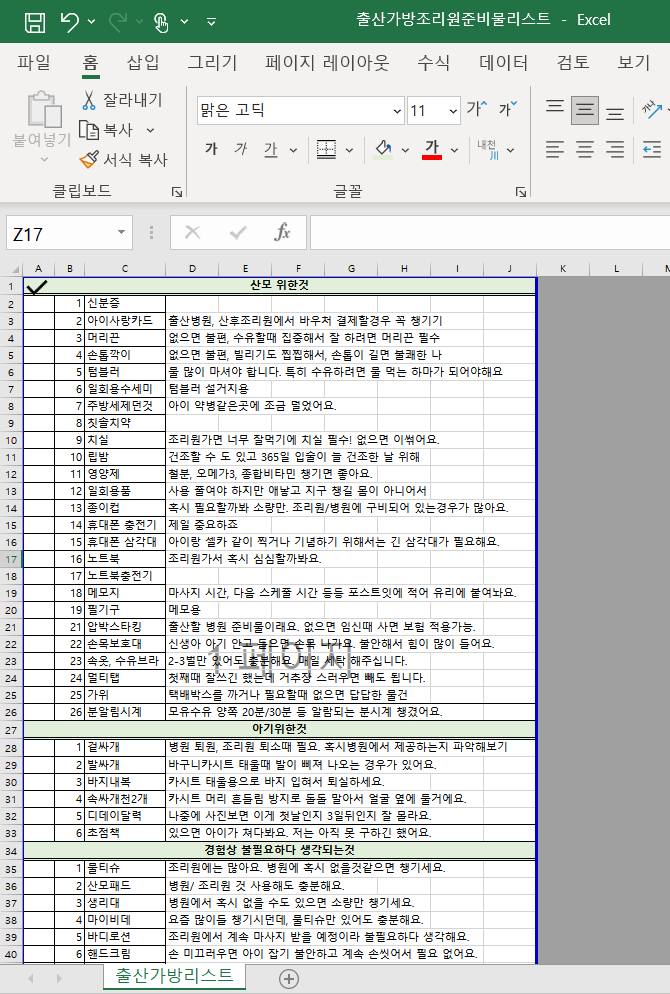Apply cell borders with the border icon
The width and height of the screenshot is (670, 994).
click(326, 149)
